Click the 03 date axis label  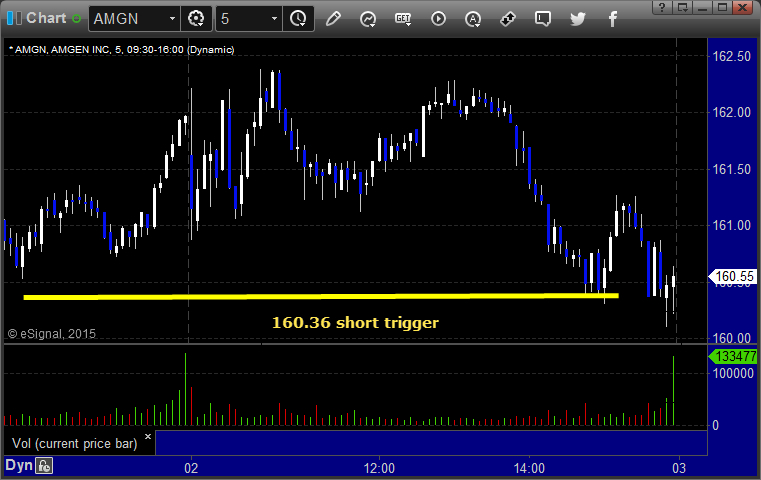(x=679, y=468)
